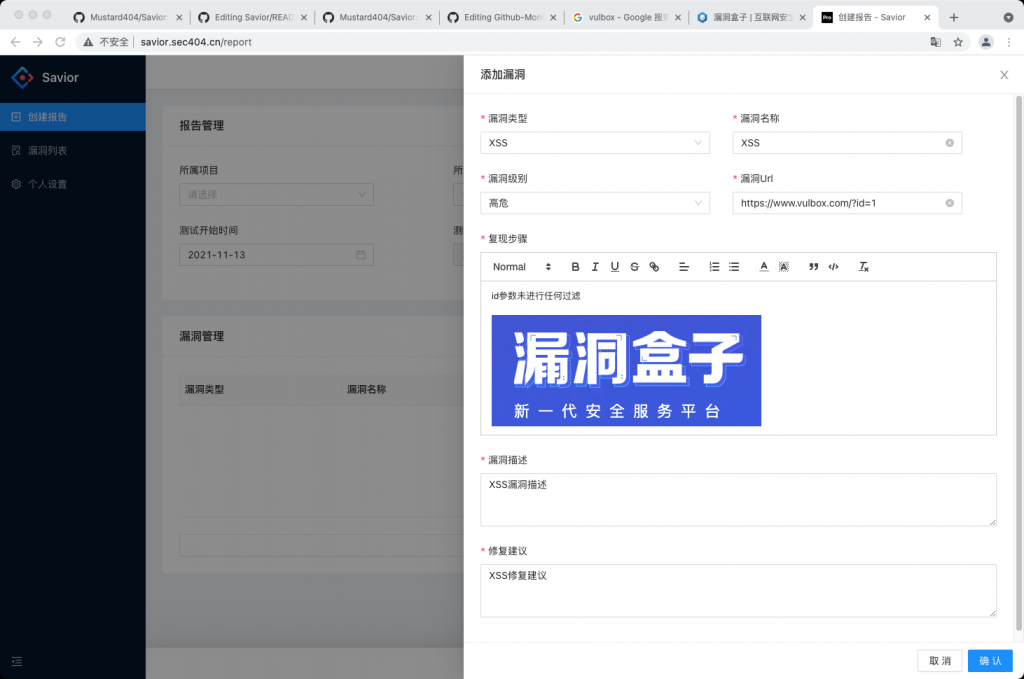Confirm the vulnerability with 确认 button
This screenshot has height=679, width=1024.
click(989, 660)
